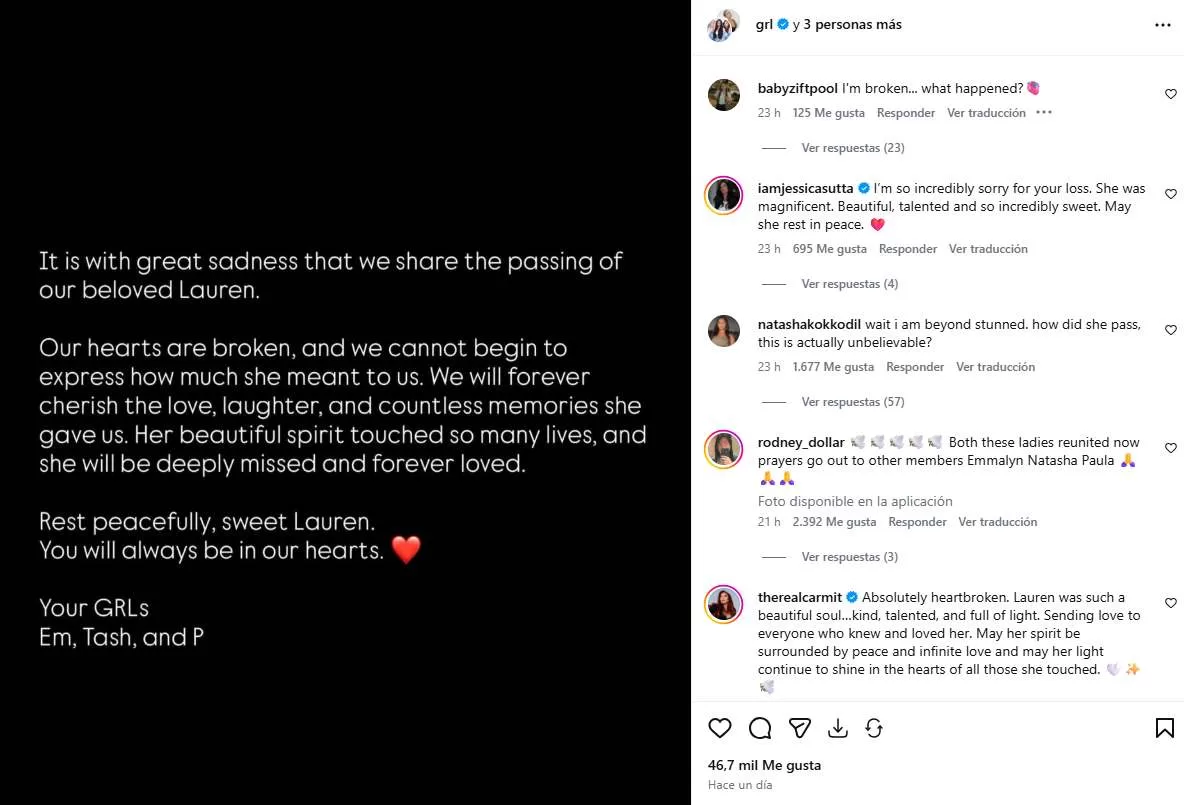Screen dimensions: 1184x805
Task: Expand Ver respuestas (4) replies
Action: (849, 284)
